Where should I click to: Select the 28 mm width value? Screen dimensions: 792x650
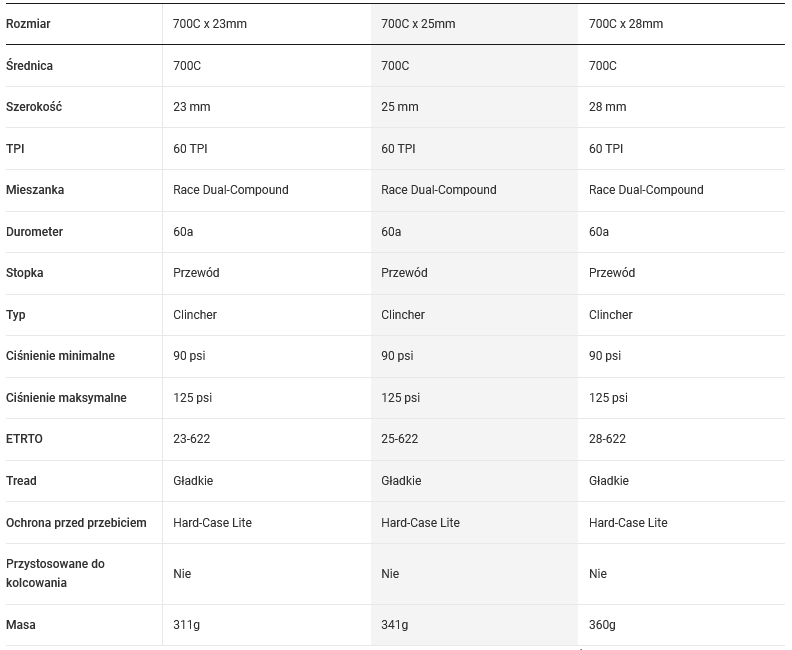coord(608,107)
